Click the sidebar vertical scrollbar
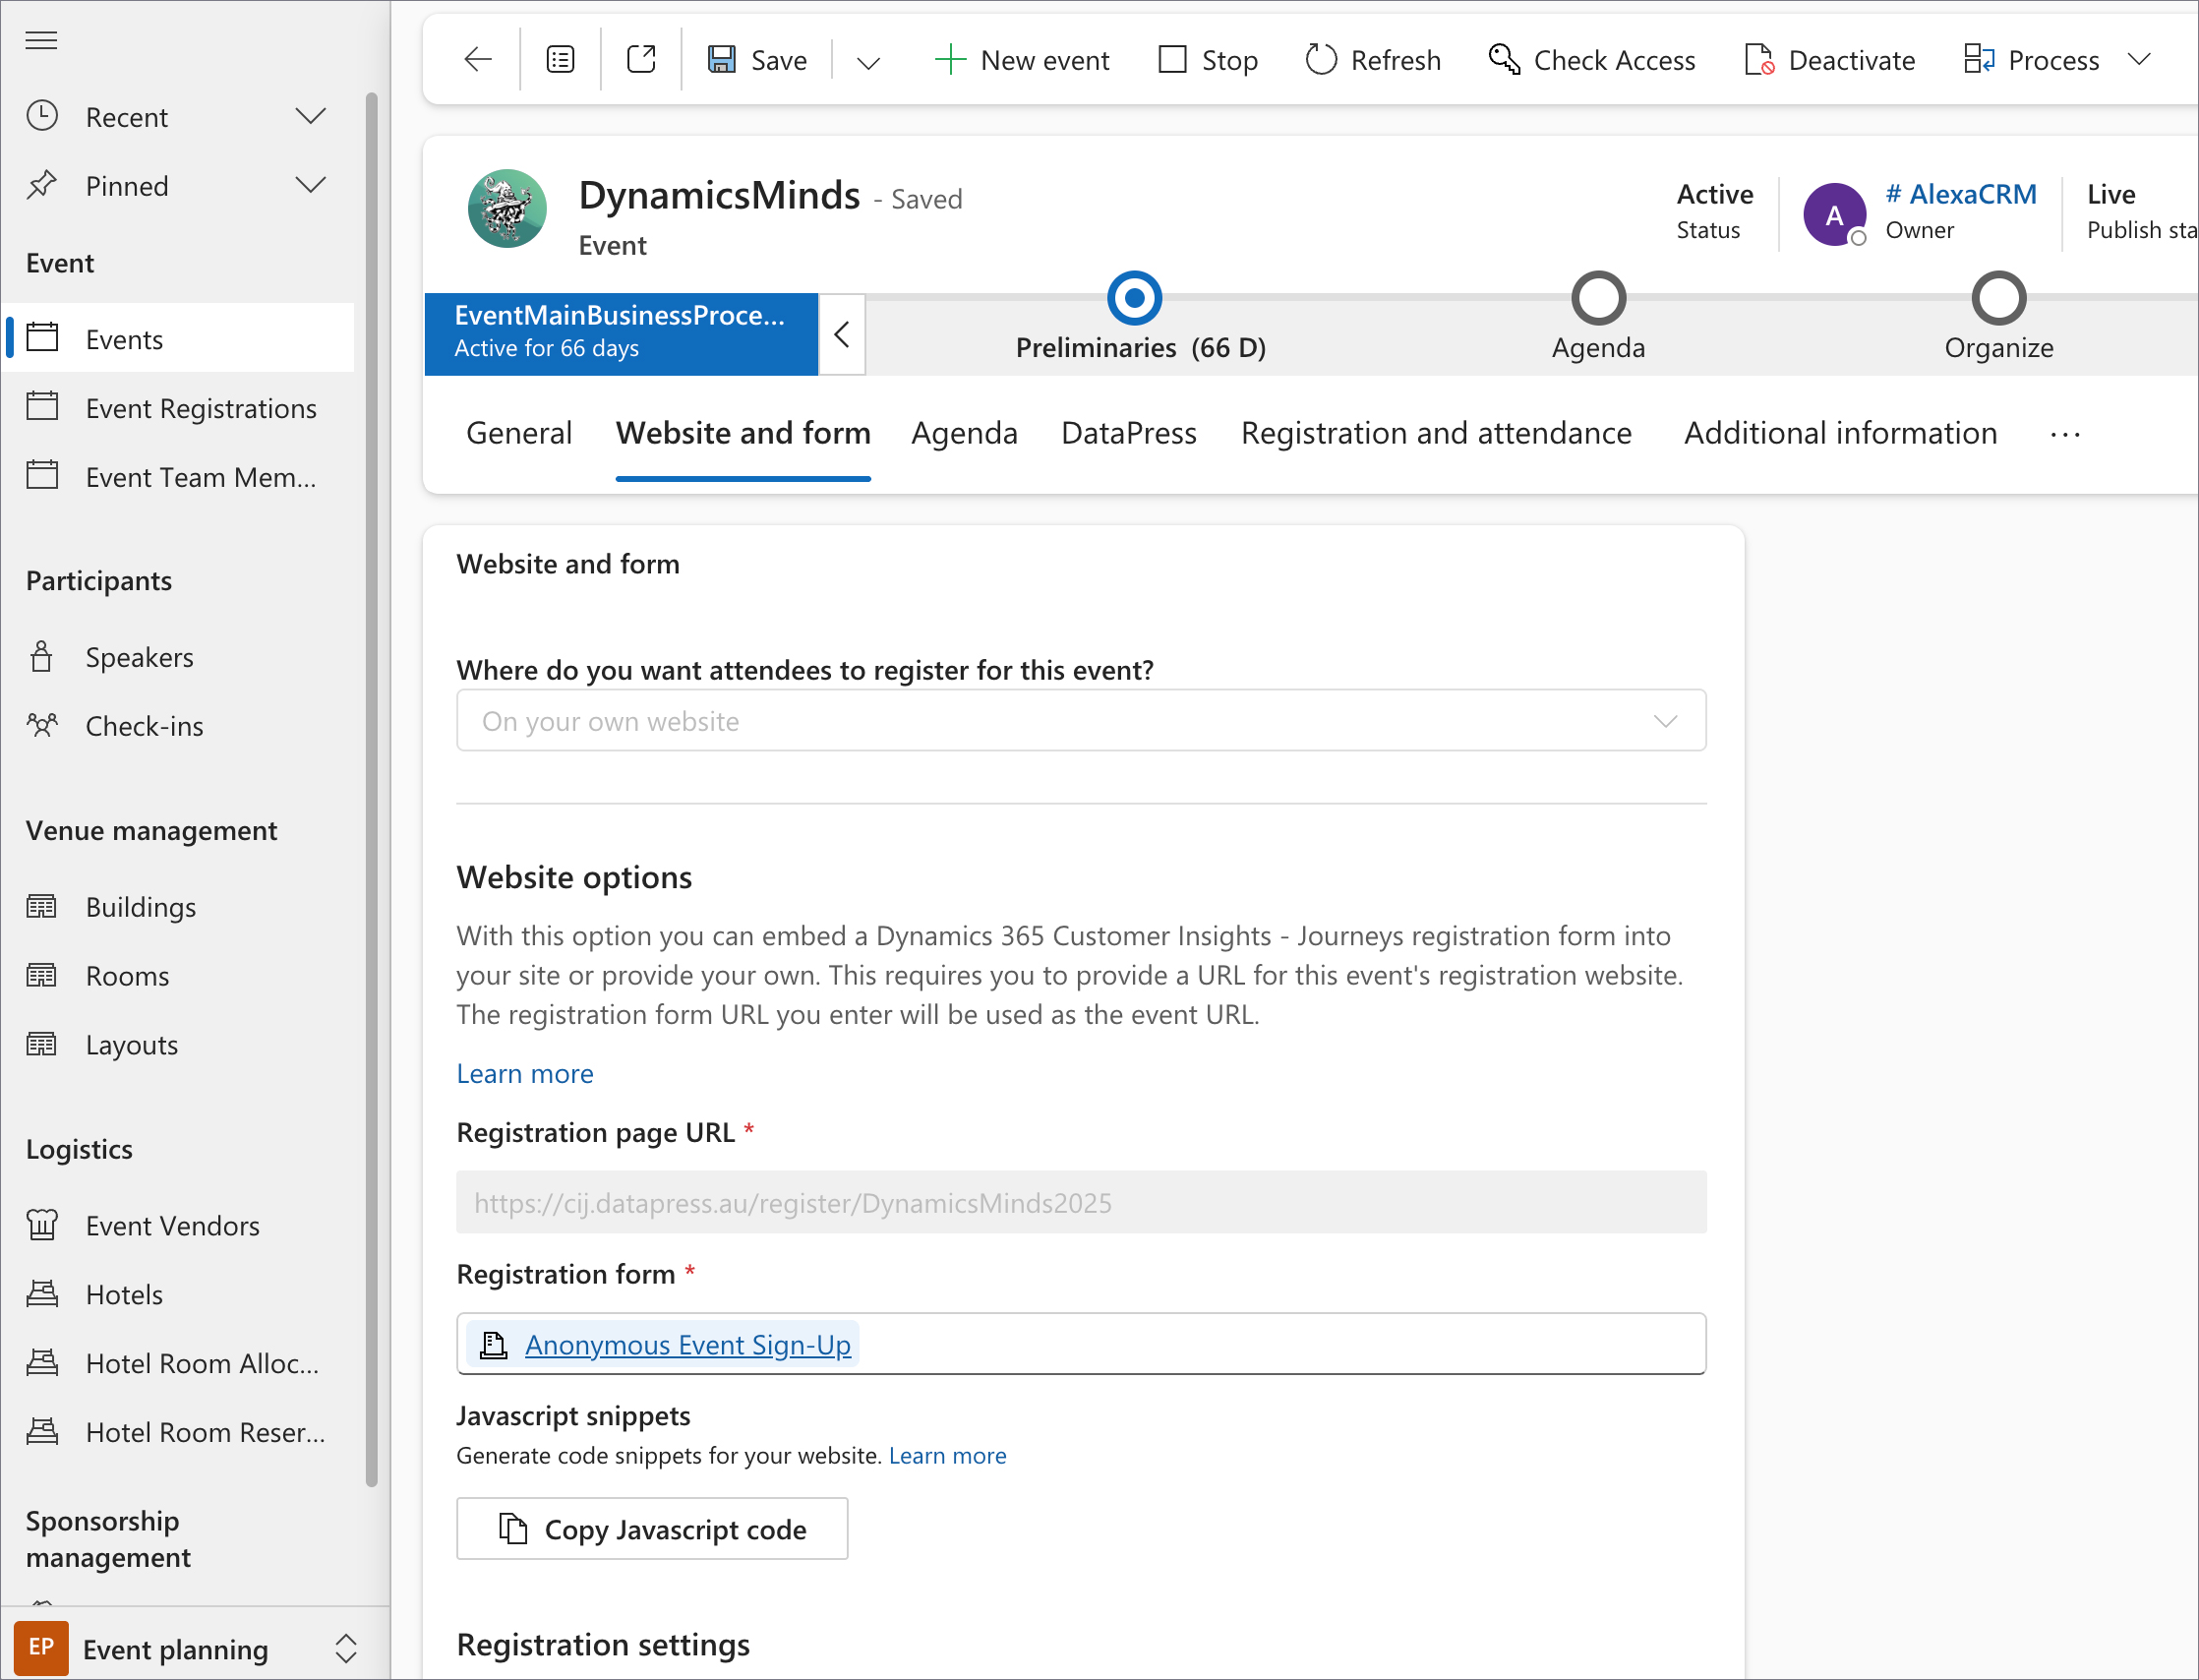Image resolution: width=2199 pixels, height=1680 pixels. 372,790
